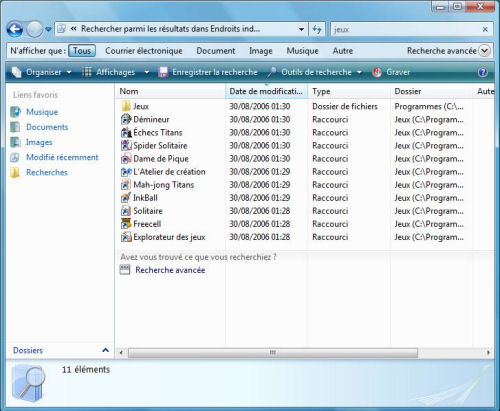Open Recherches favorite link
The image size is (500, 411).
[x=47, y=172]
